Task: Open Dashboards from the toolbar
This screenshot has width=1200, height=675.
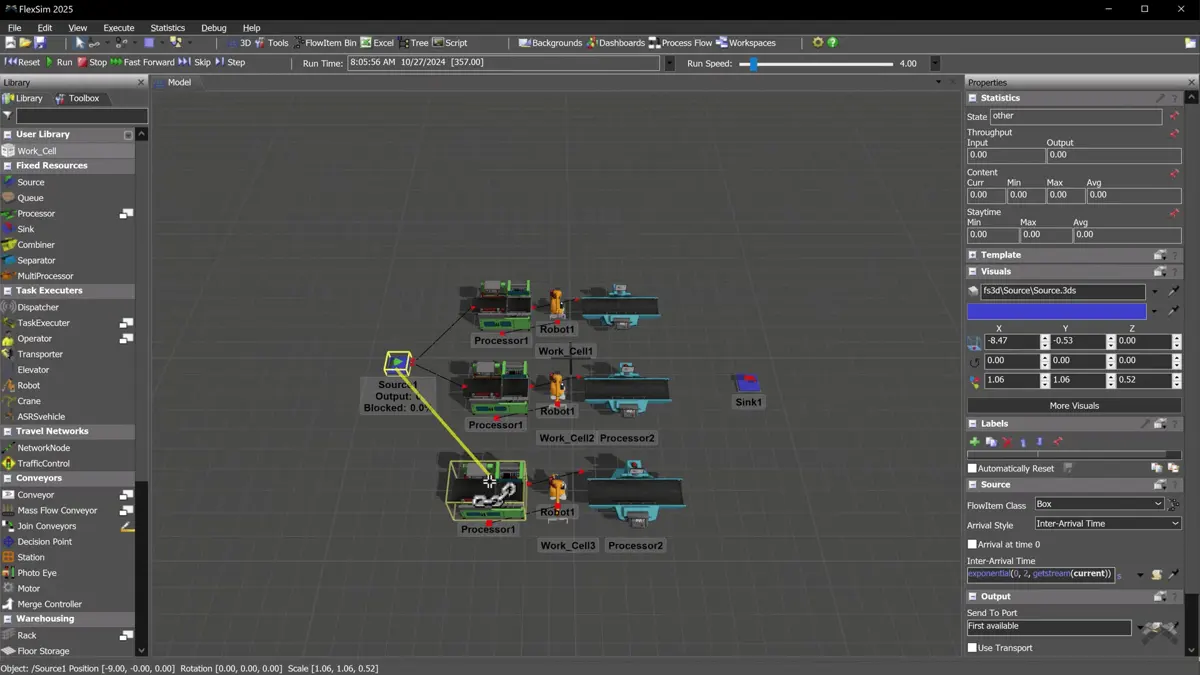Action: [x=616, y=43]
